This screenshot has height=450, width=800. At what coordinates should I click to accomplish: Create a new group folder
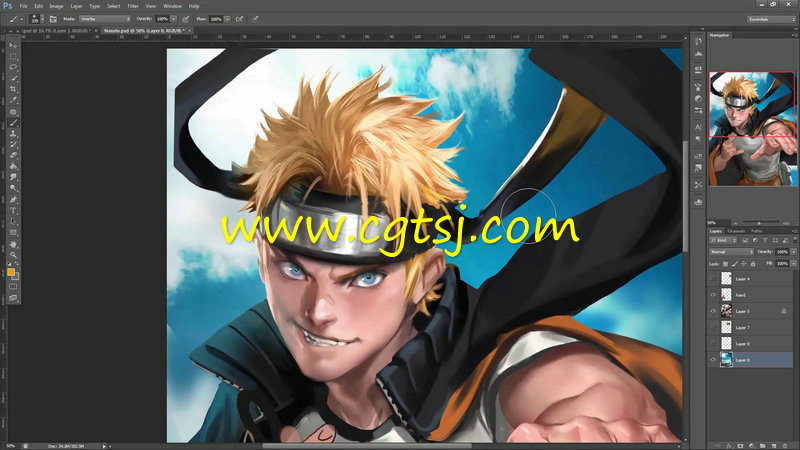click(x=762, y=446)
